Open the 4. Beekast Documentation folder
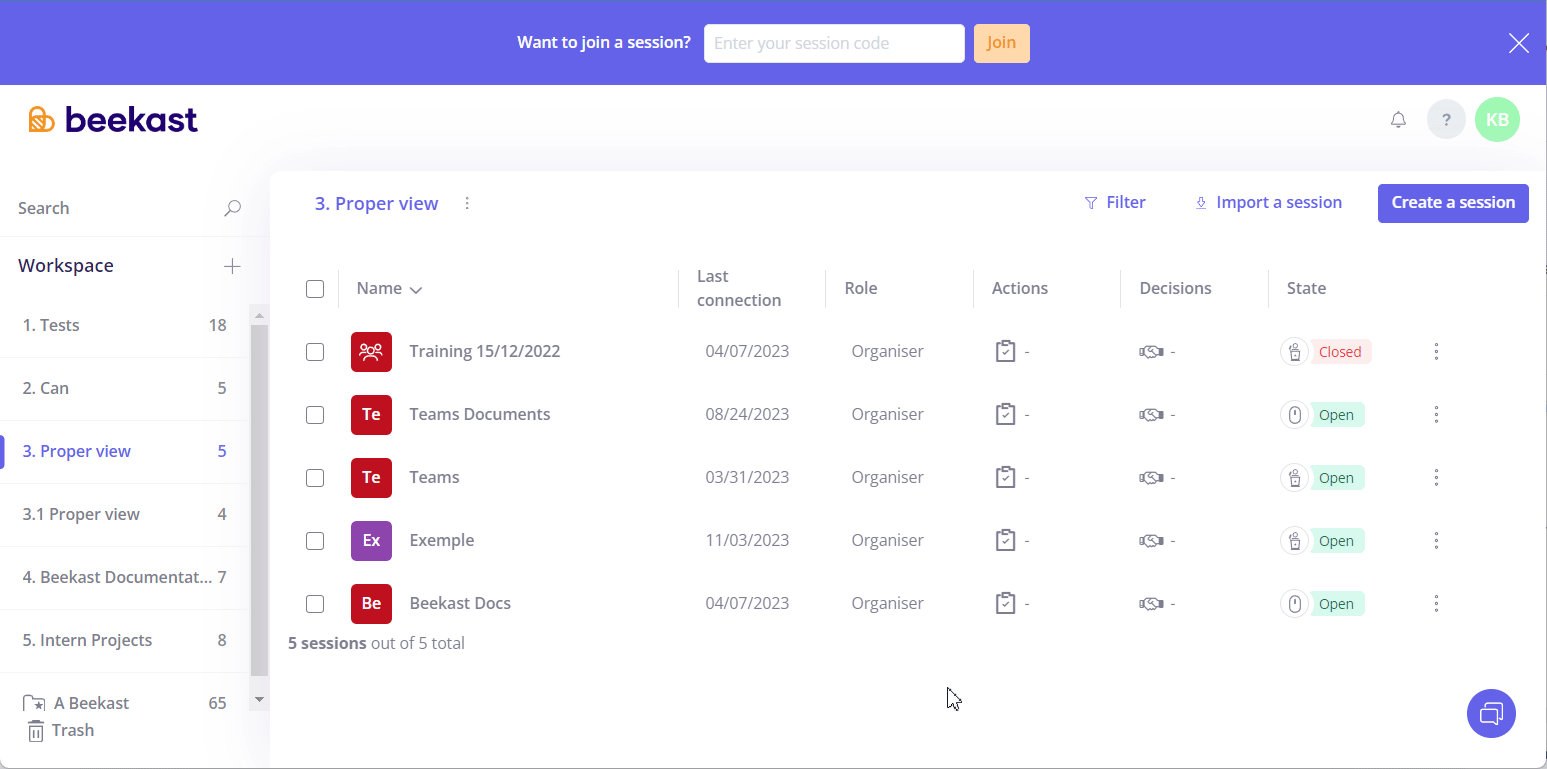Image resolution: width=1547 pixels, height=769 pixels. pyautogui.click(x=124, y=577)
